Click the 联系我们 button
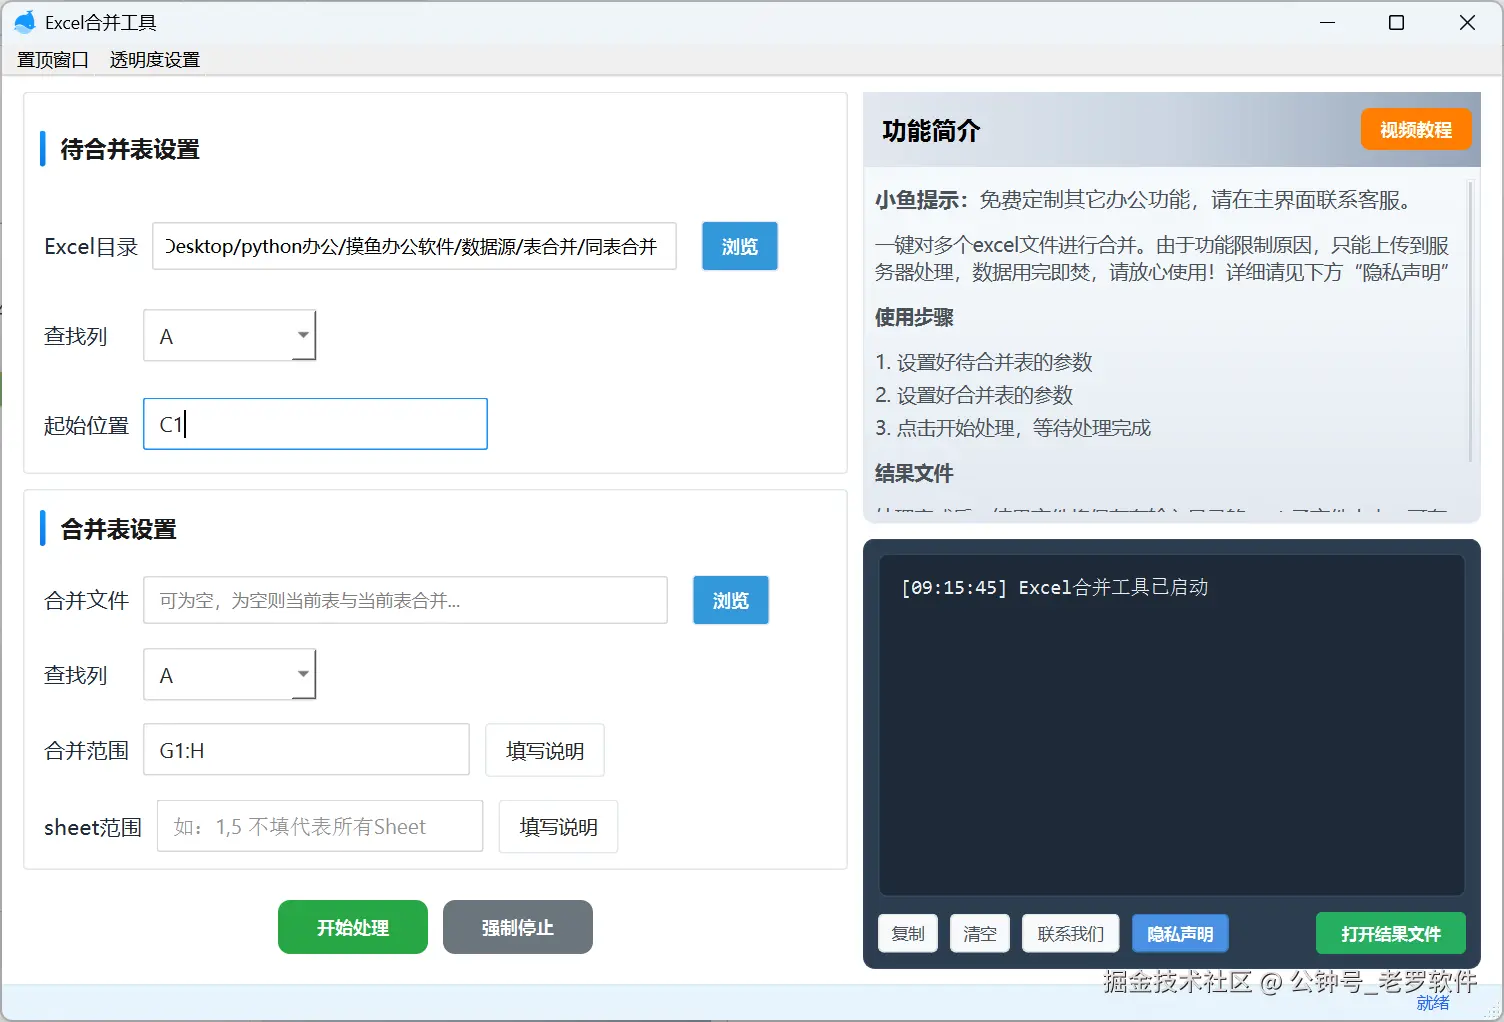The width and height of the screenshot is (1504, 1022). coord(1071,933)
